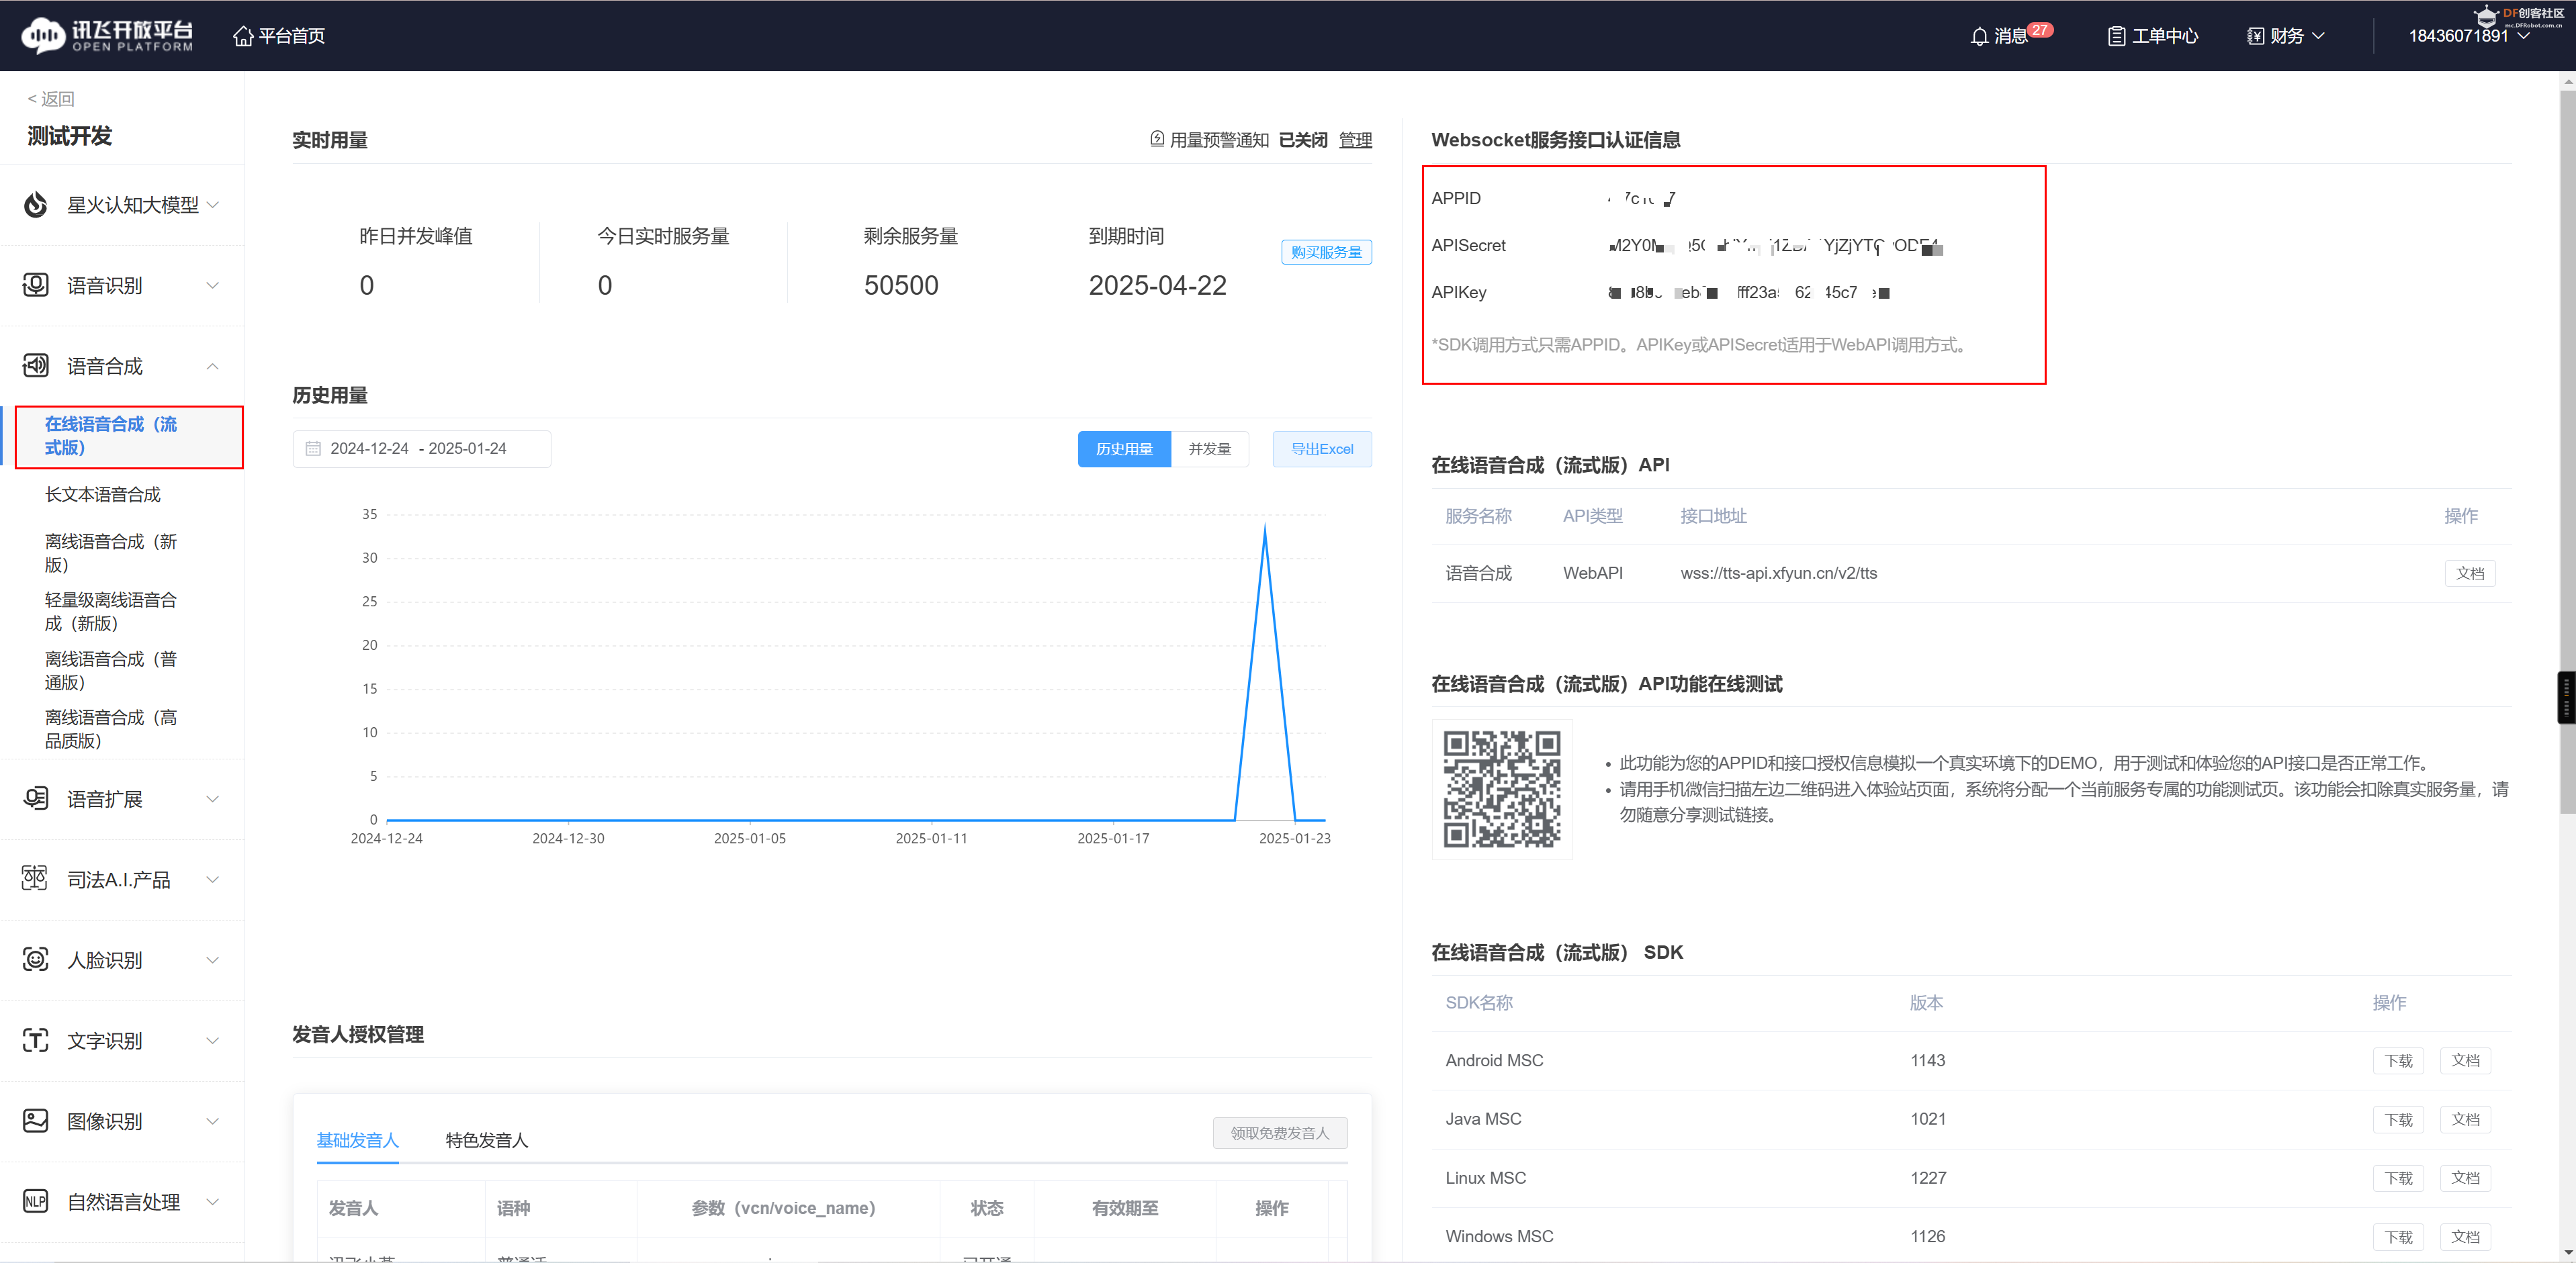Screen dimensions: 2576x1263
Task: Click the 司法A.I.产品 scales icon
Action: pos(36,879)
